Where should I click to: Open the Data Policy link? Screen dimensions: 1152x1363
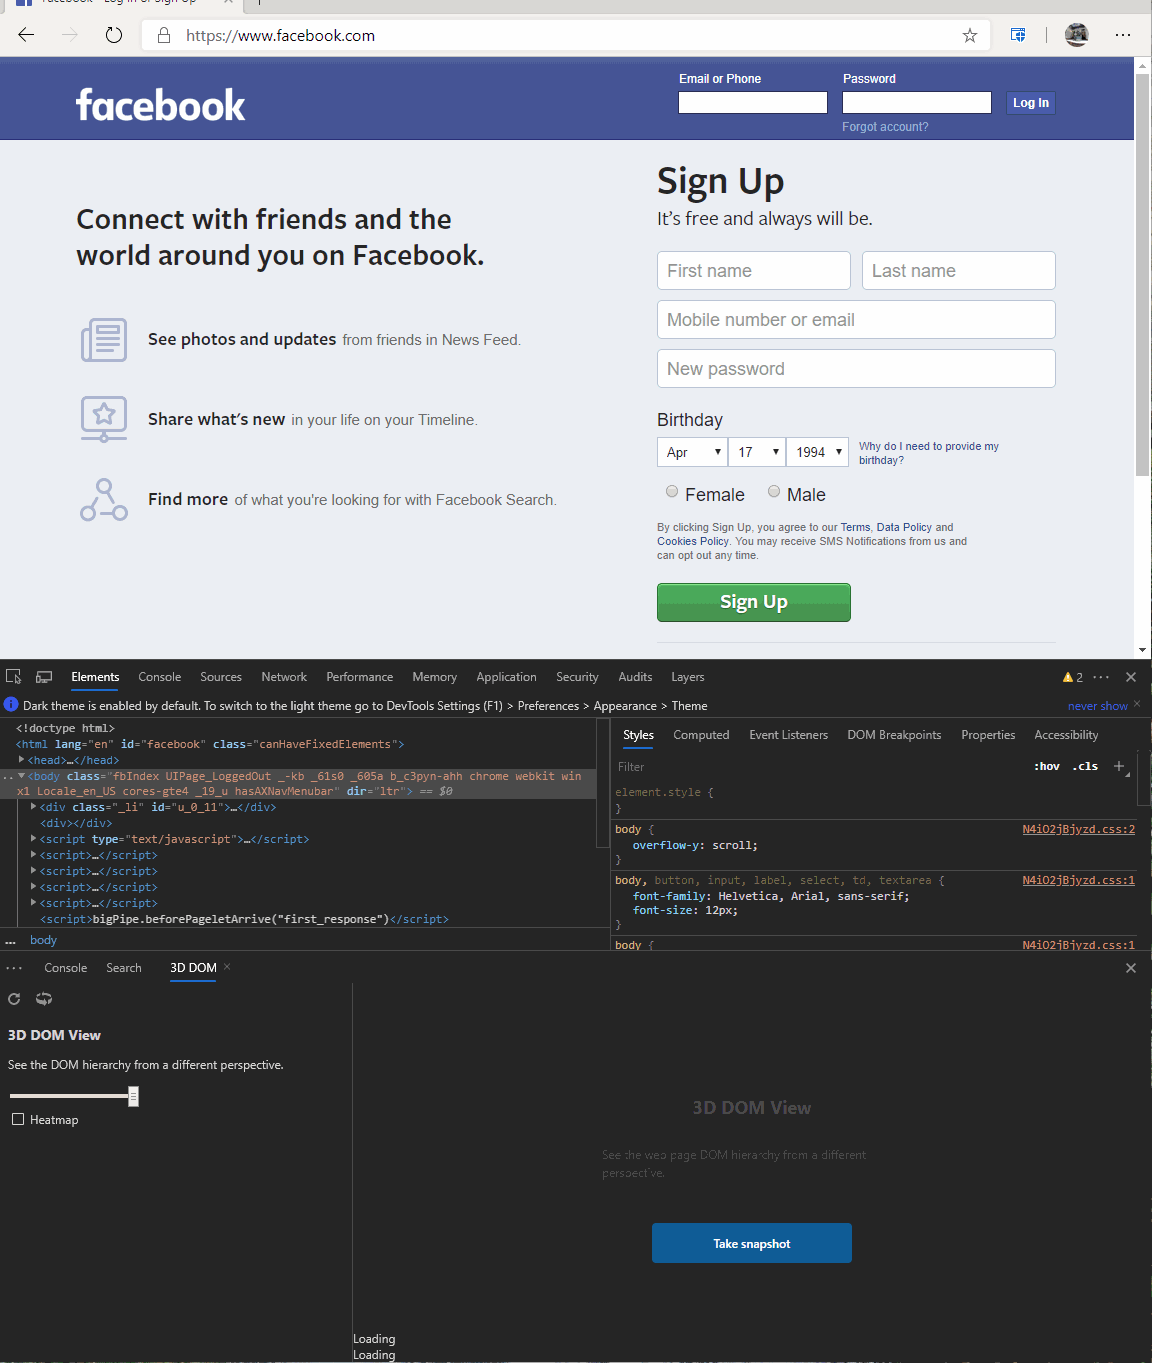[904, 527]
